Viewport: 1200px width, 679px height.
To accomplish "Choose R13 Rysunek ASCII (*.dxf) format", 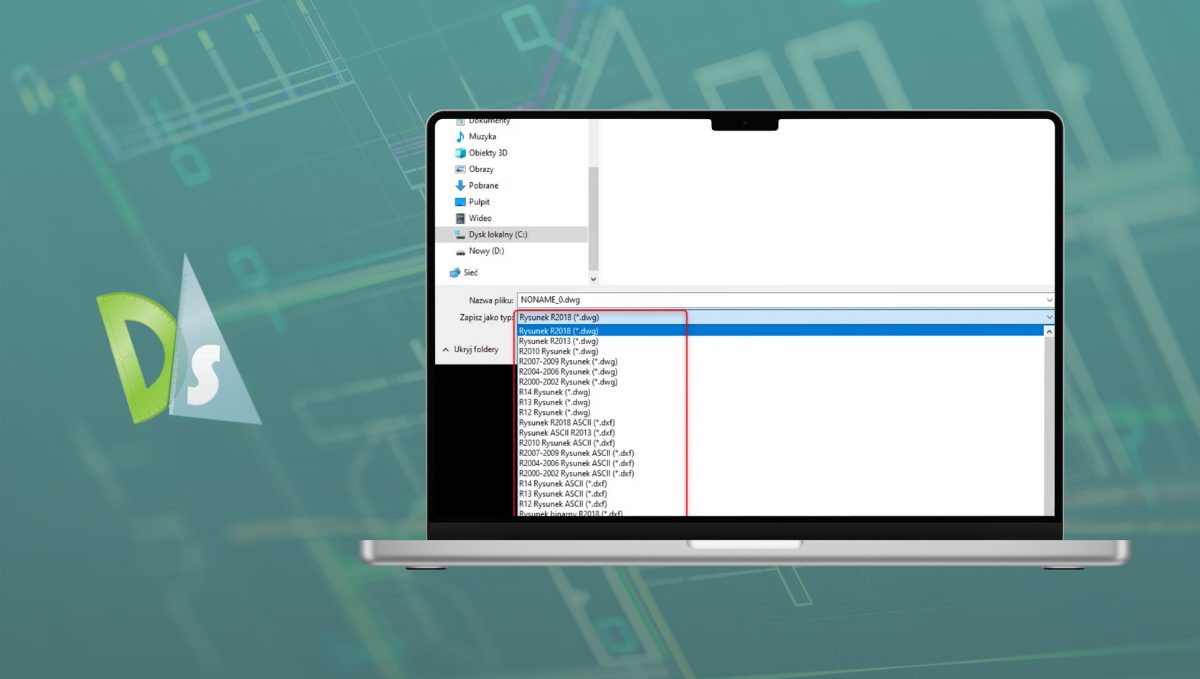I will click(x=563, y=494).
